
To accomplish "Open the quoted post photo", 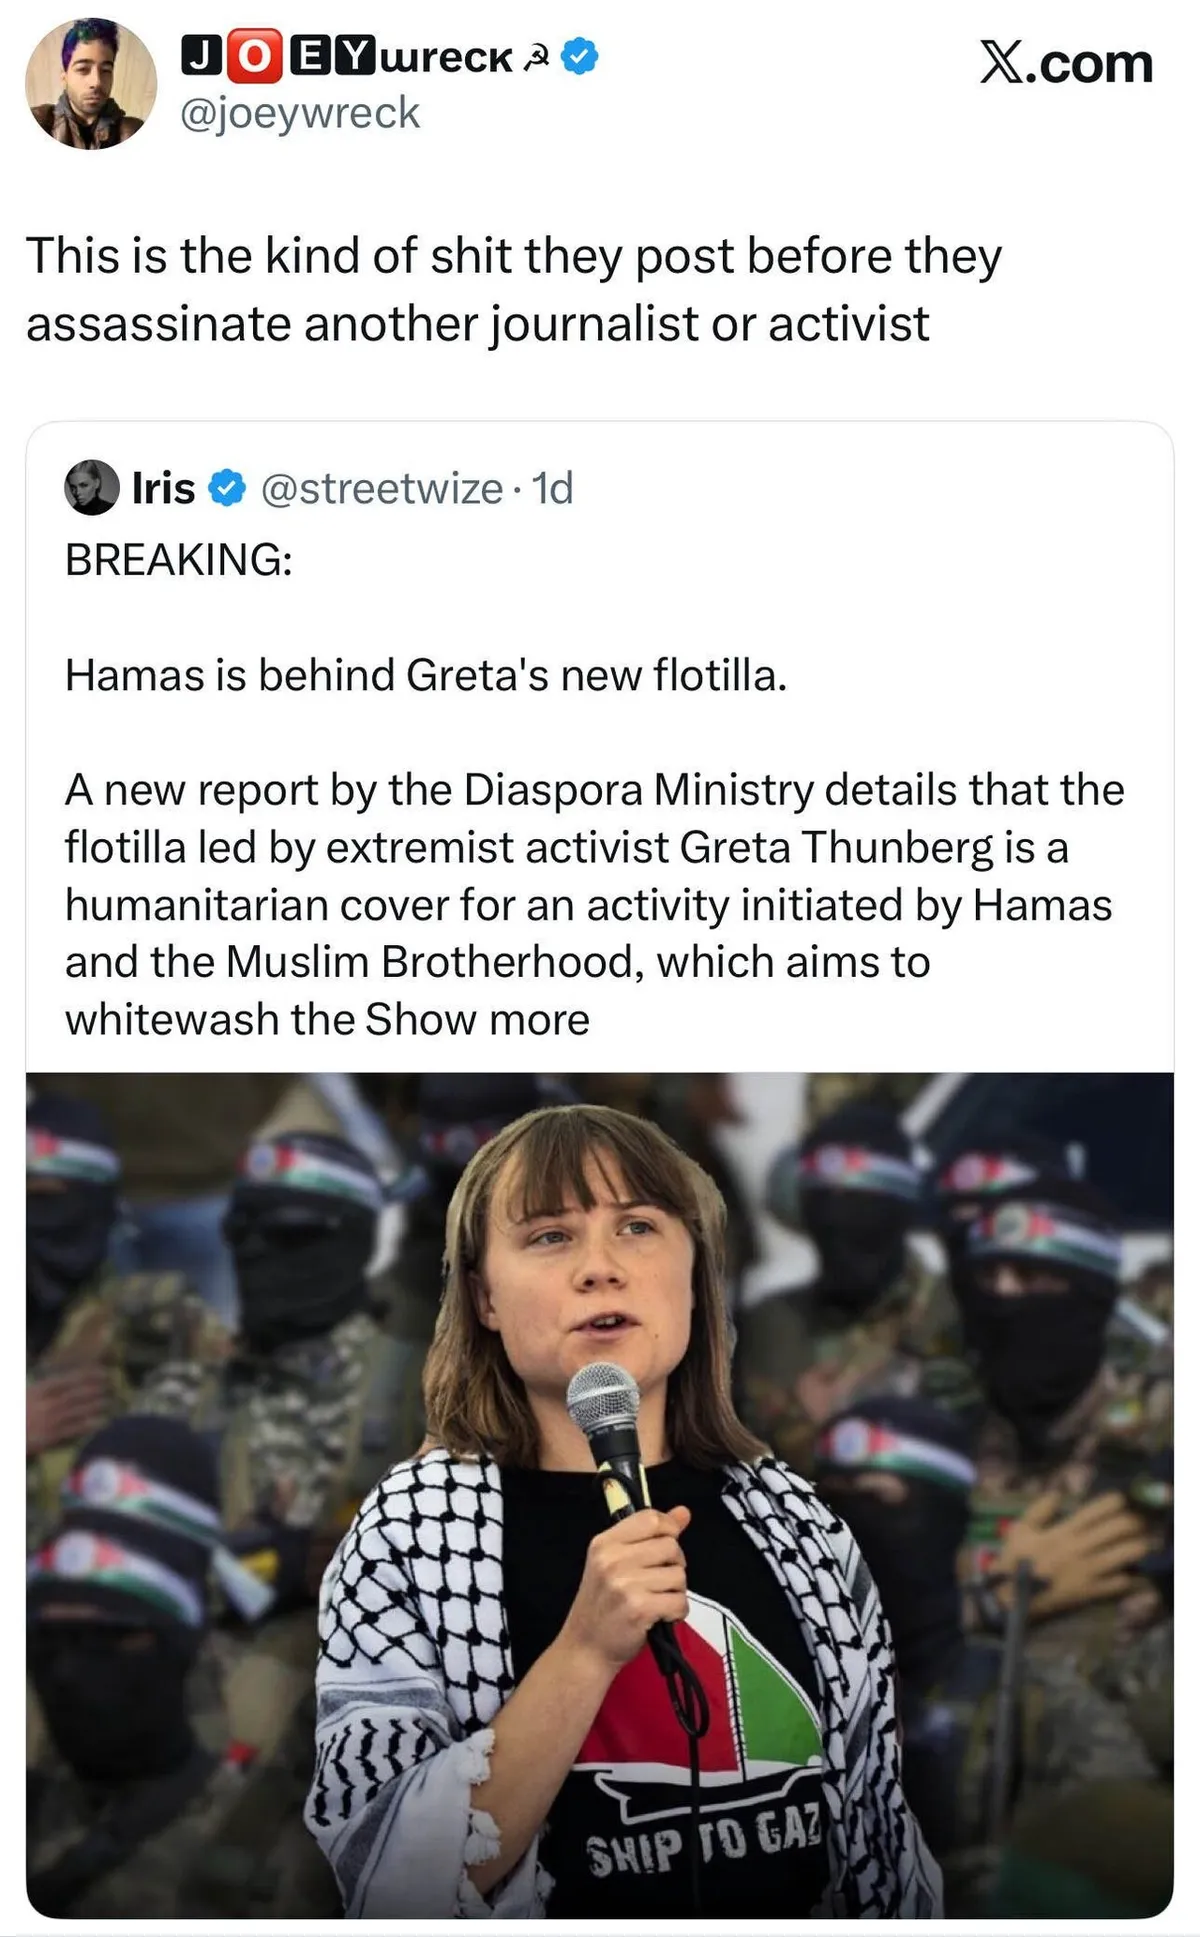I will [x=600, y=1494].
